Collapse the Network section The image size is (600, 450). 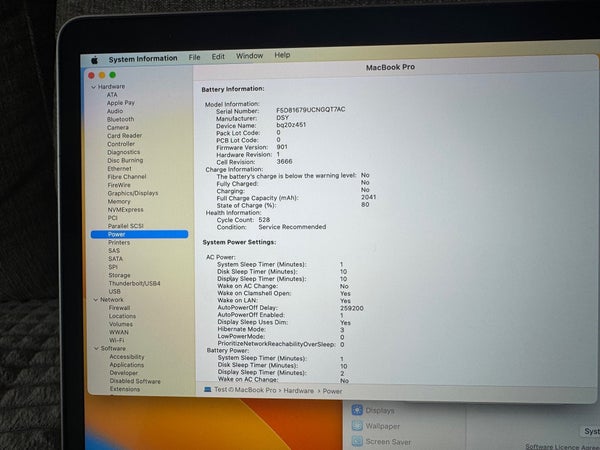pyautogui.click(x=96, y=300)
